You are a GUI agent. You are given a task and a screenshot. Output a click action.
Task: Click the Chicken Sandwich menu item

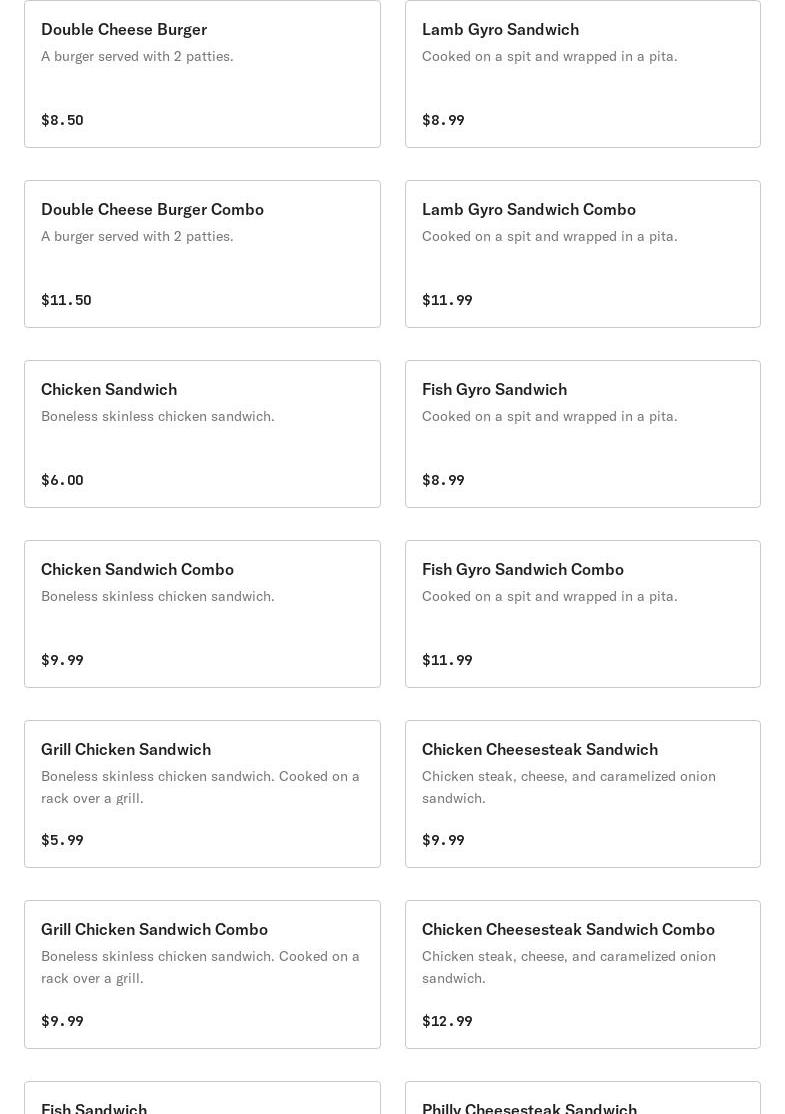point(202,434)
